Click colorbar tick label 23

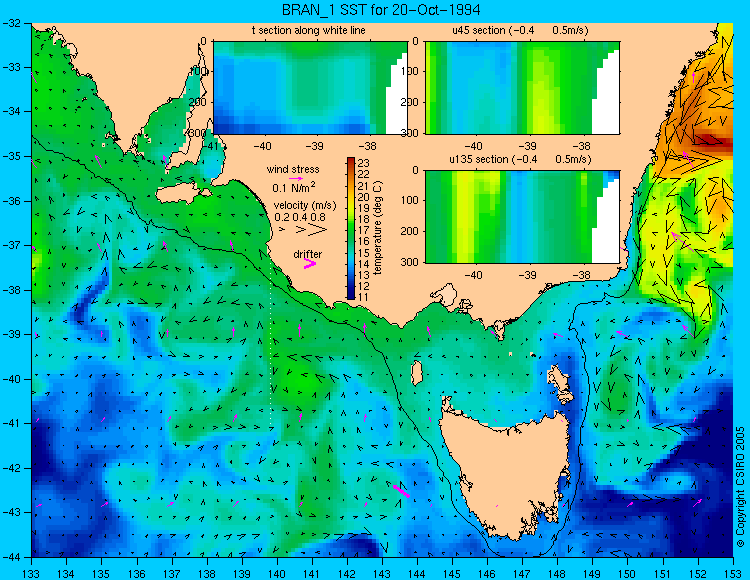click(x=363, y=163)
